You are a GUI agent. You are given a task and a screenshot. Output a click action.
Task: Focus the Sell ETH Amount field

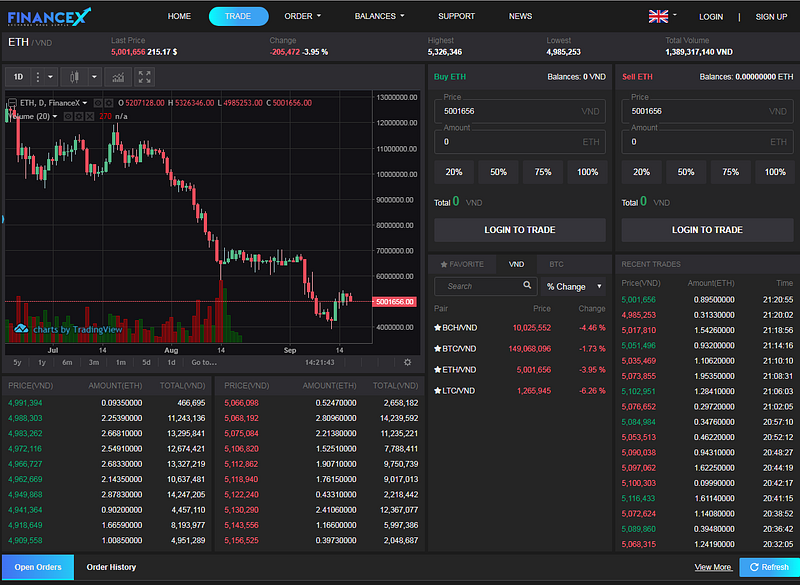pyautogui.click(x=707, y=142)
